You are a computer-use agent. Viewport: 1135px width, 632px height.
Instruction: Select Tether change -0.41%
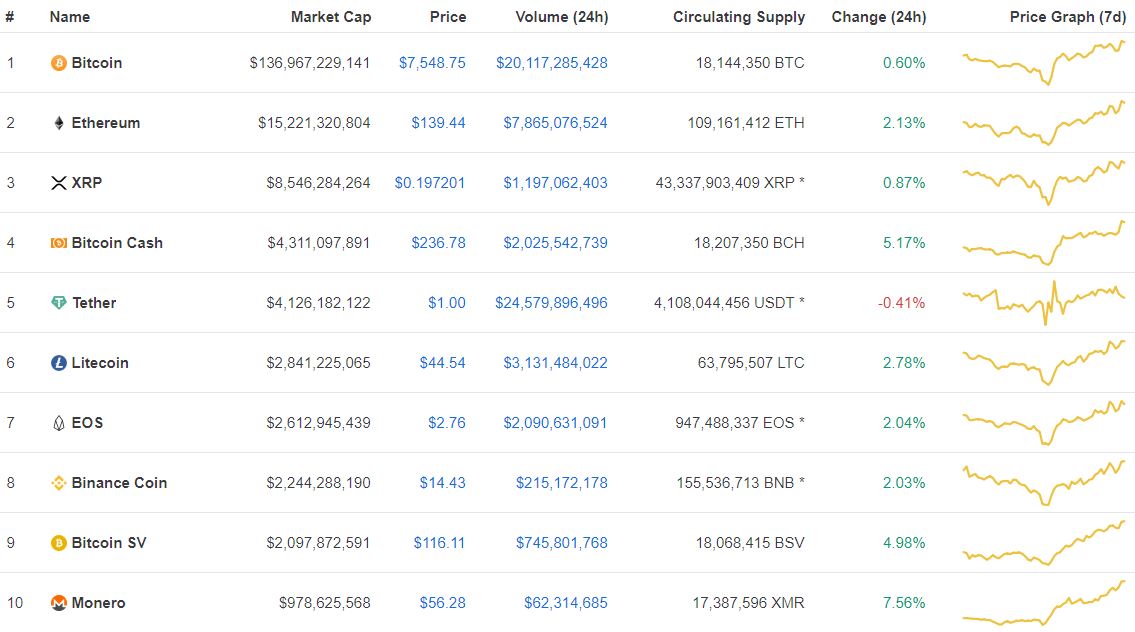(x=901, y=303)
